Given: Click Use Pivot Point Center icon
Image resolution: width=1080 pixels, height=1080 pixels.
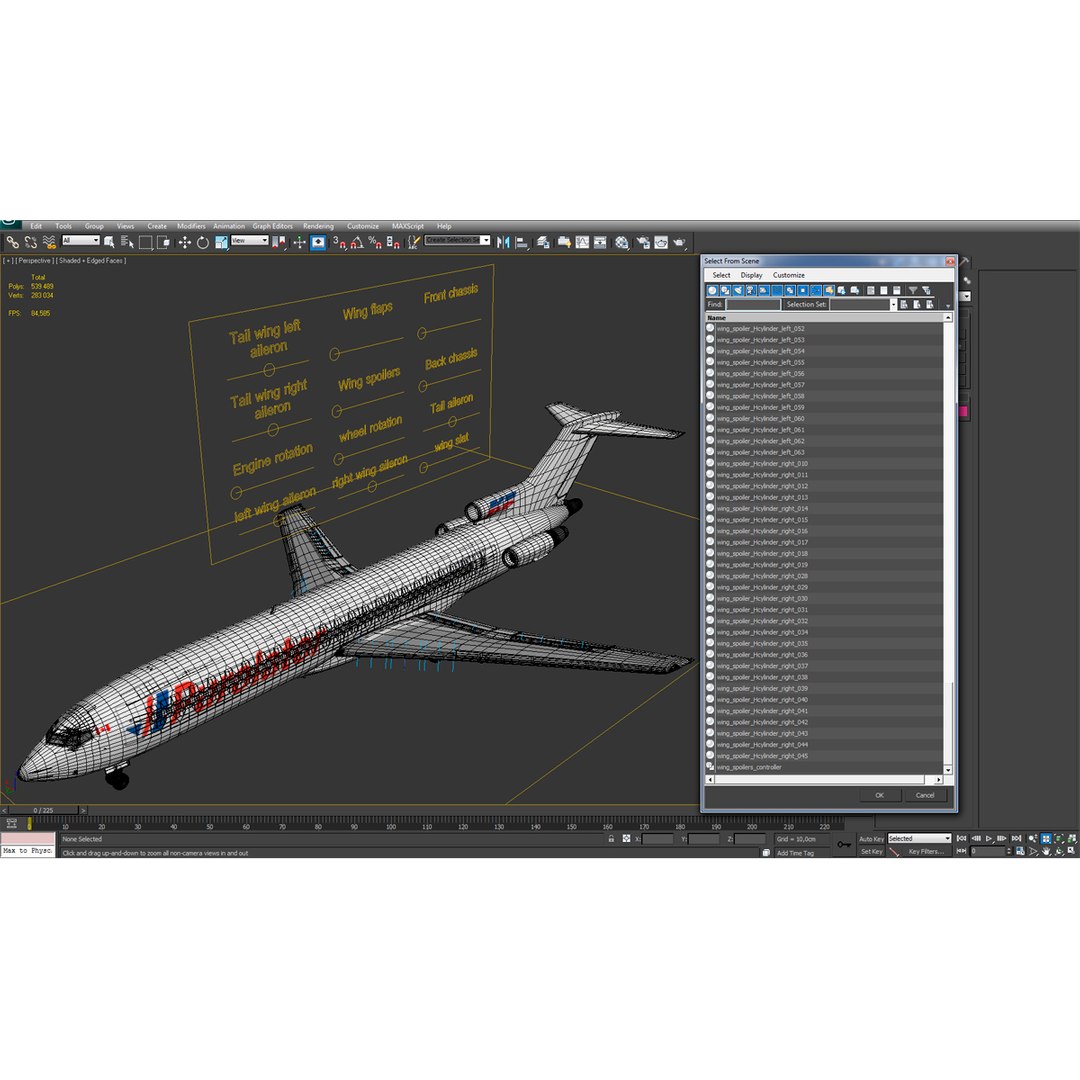Looking at the screenshot, I should (x=279, y=242).
